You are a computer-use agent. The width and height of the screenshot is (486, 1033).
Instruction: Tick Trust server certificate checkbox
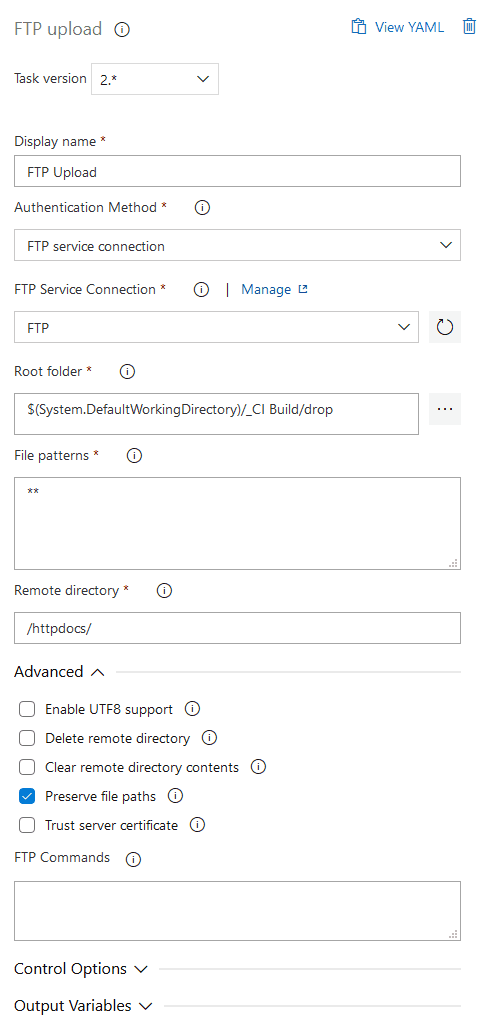[27, 825]
